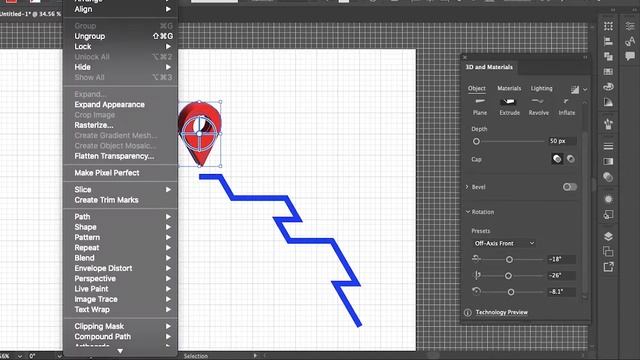640x360 pixels.
Task: Open the Appearance panel icon in dock
Action: point(608,199)
